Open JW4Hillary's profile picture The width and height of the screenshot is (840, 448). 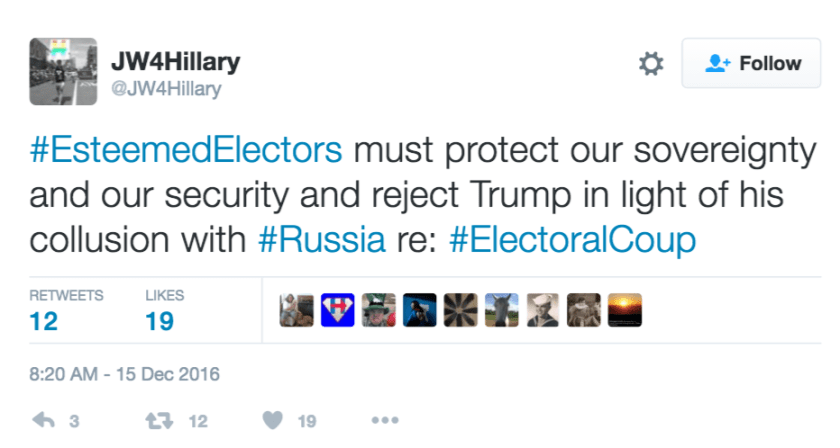point(63,72)
